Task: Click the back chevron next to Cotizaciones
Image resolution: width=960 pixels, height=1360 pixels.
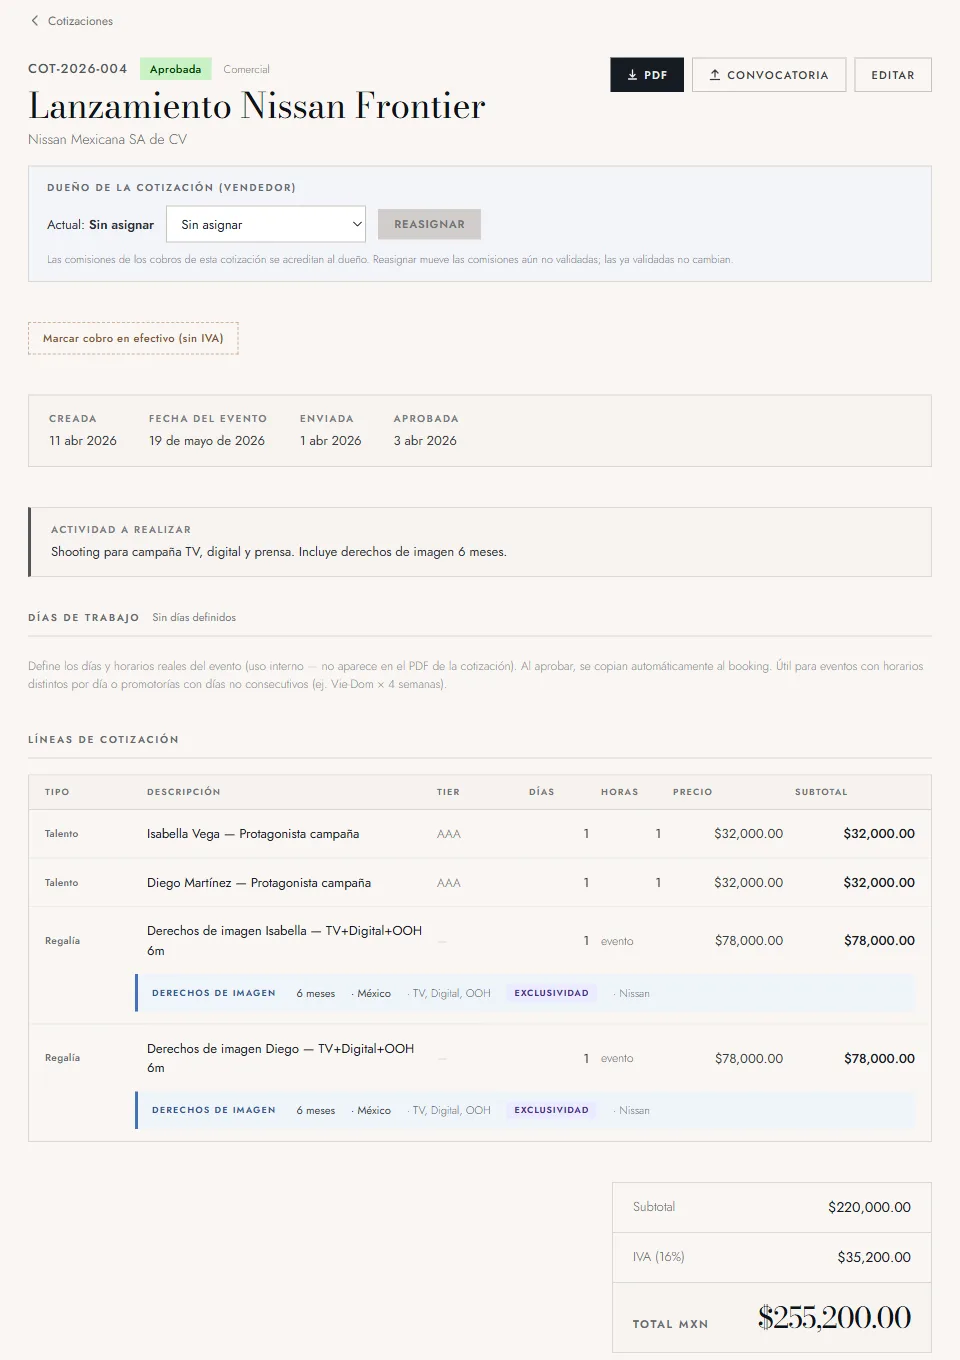Action: coord(35,21)
